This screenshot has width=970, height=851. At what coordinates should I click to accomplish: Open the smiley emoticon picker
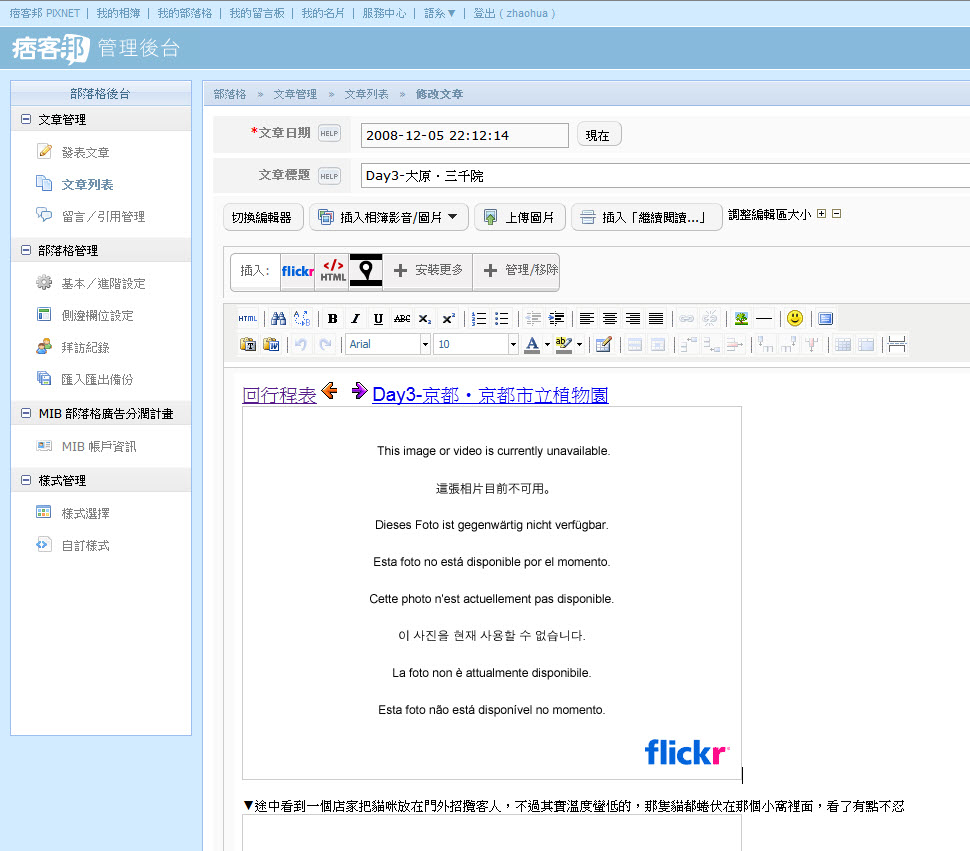(x=795, y=319)
